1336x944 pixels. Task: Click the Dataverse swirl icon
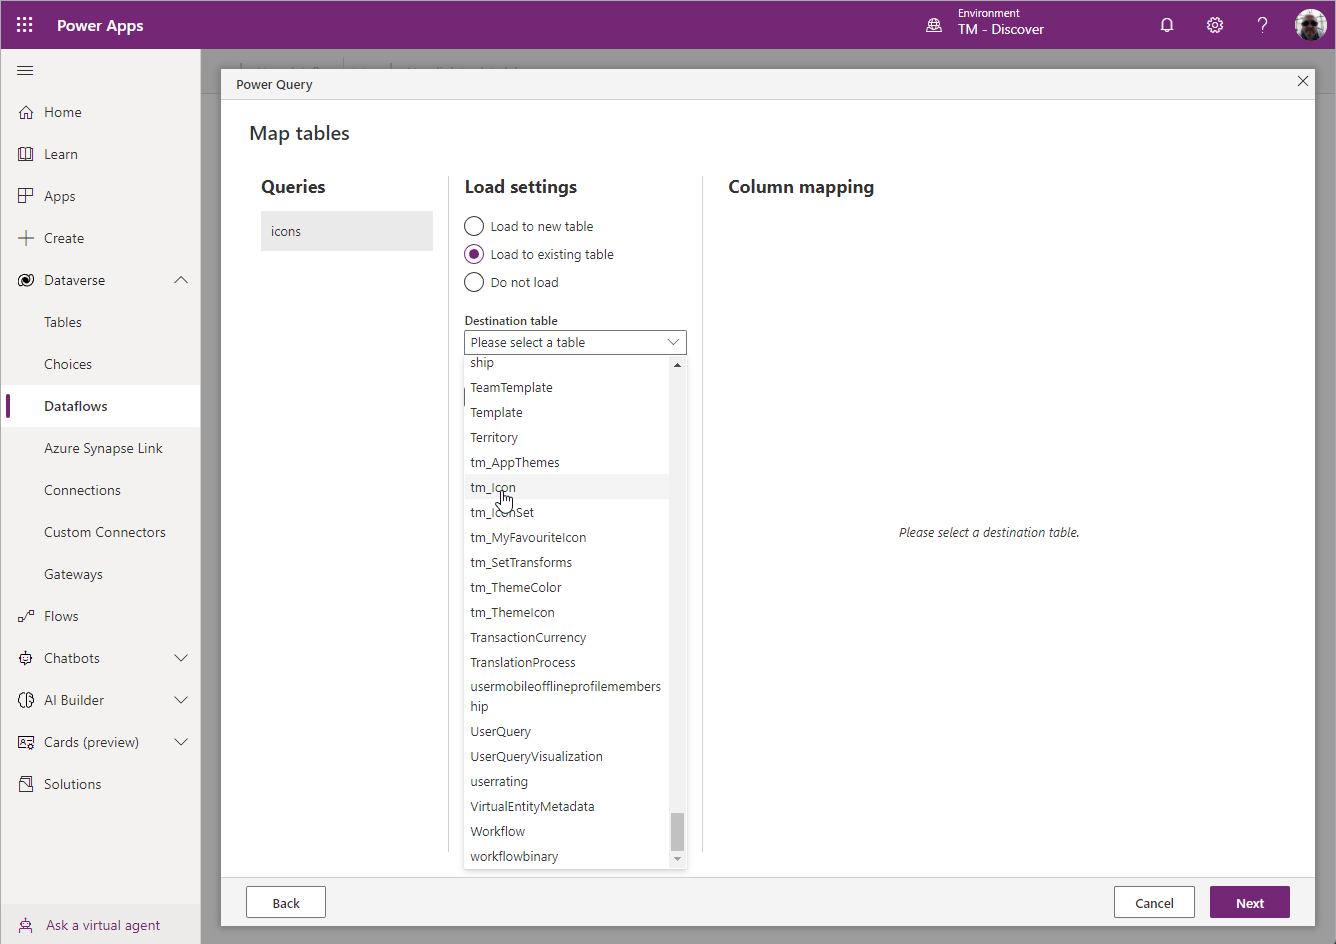coord(26,280)
